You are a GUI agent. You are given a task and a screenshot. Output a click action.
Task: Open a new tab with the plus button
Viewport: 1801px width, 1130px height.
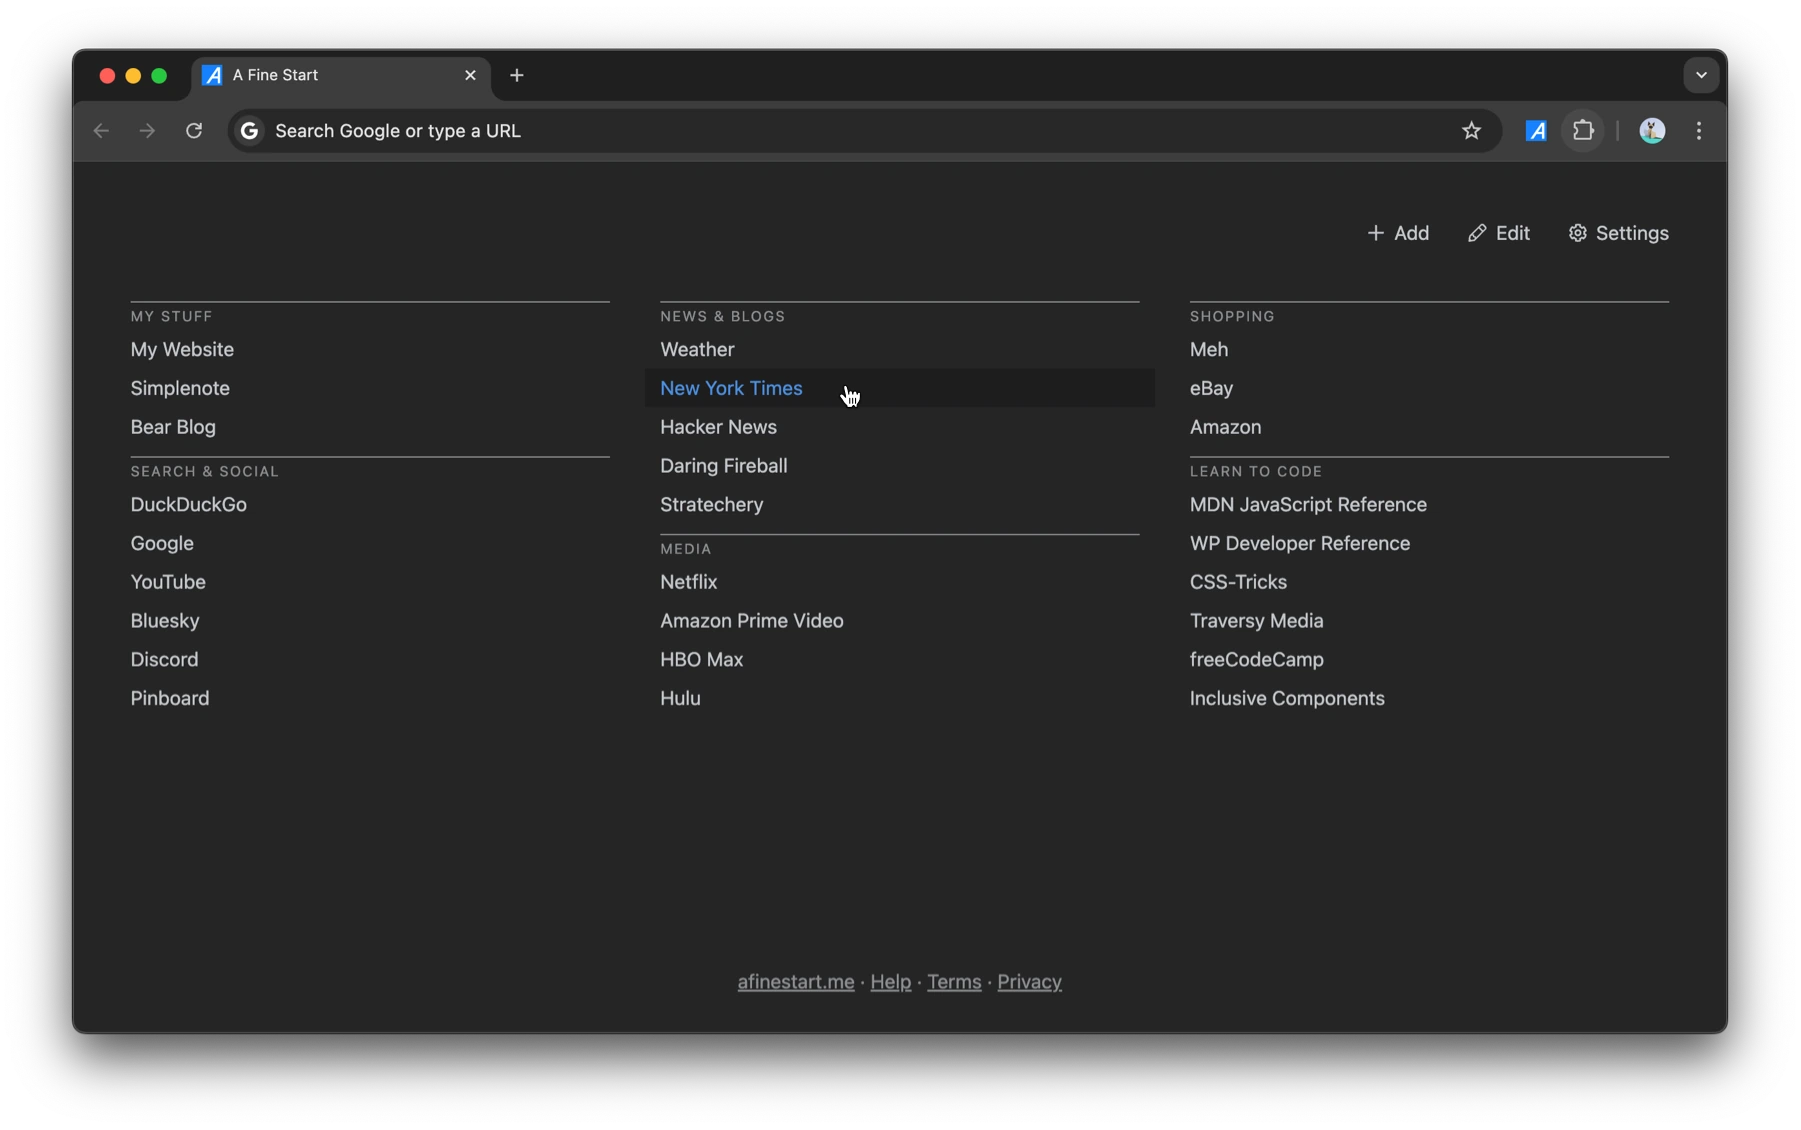516,75
